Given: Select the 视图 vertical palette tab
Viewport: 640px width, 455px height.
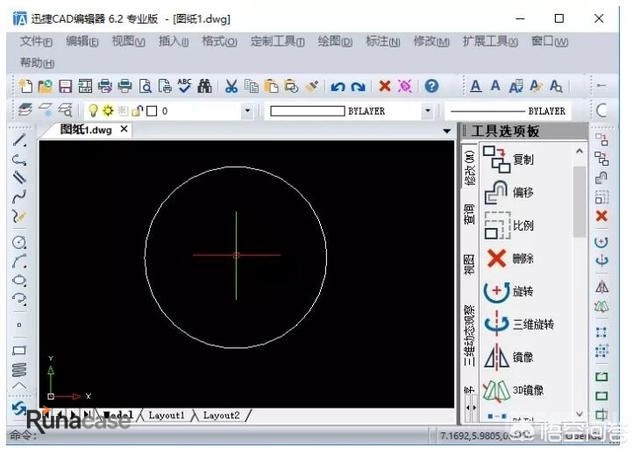Looking at the screenshot, I should click(x=470, y=264).
